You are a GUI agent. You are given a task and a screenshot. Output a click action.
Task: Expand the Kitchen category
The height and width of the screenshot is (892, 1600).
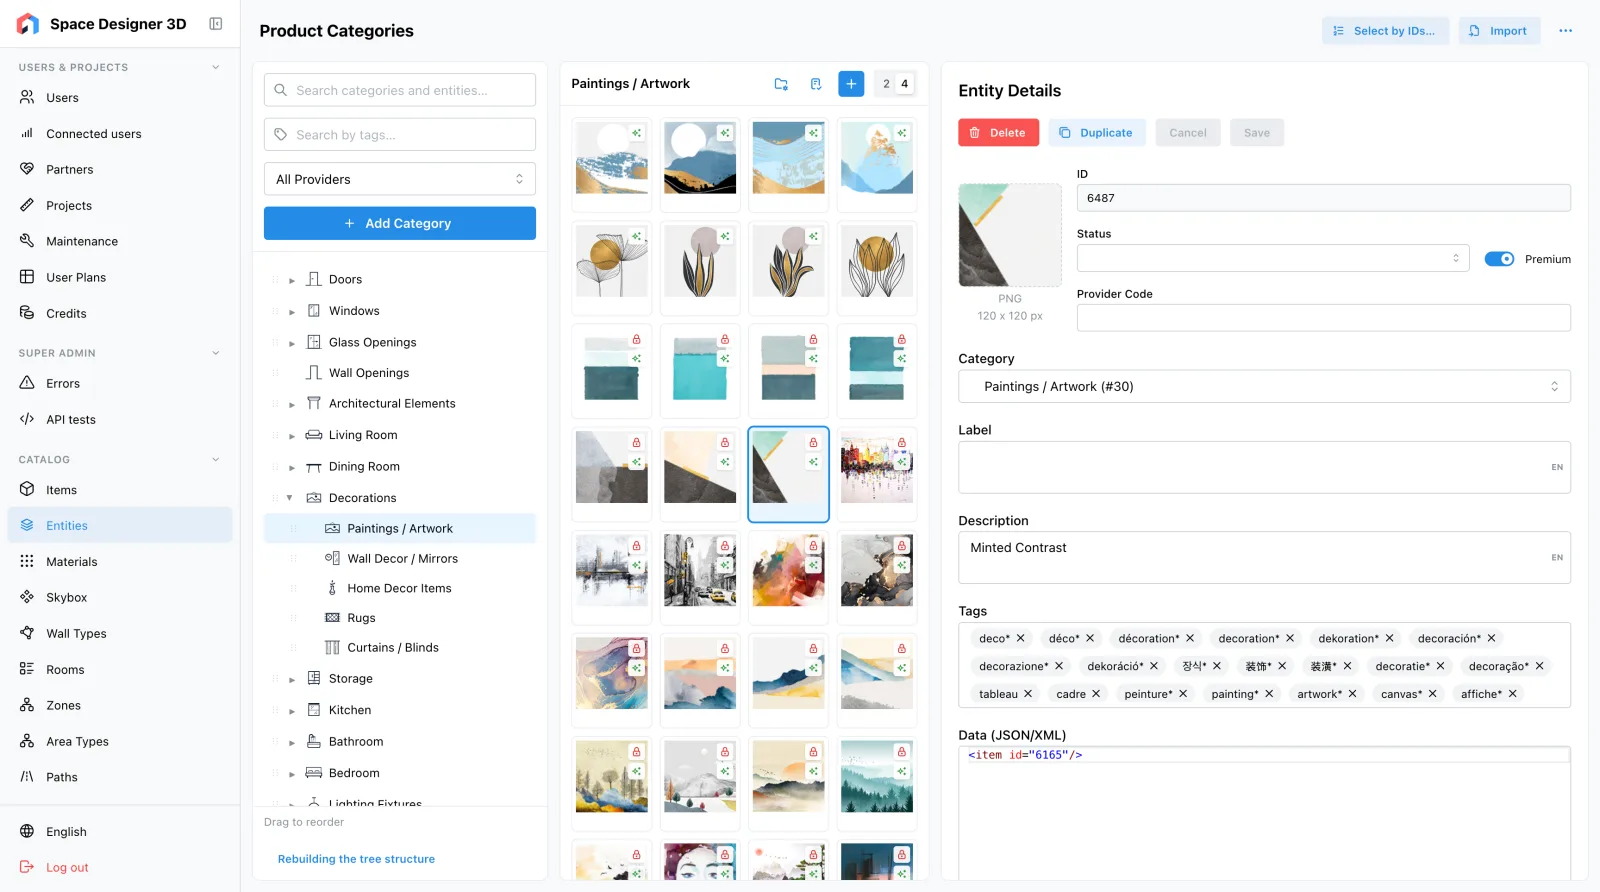tap(292, 711)
